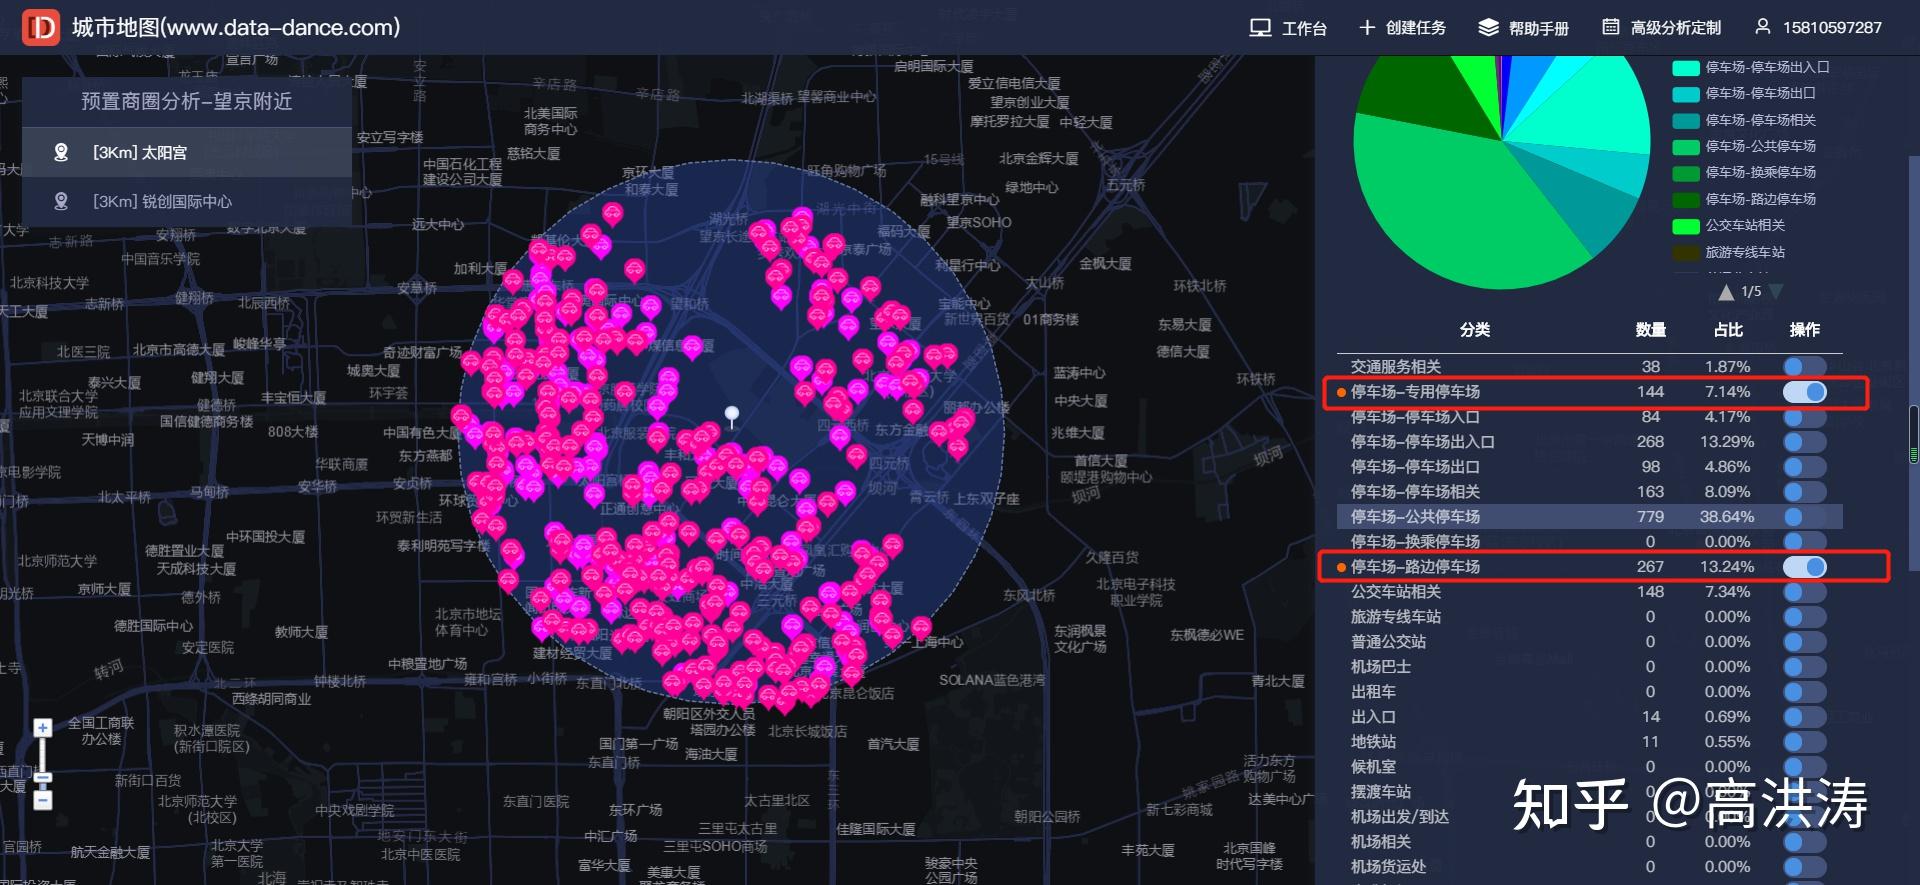
Task: Open user account 15810597287
Action: (1832, 28)
